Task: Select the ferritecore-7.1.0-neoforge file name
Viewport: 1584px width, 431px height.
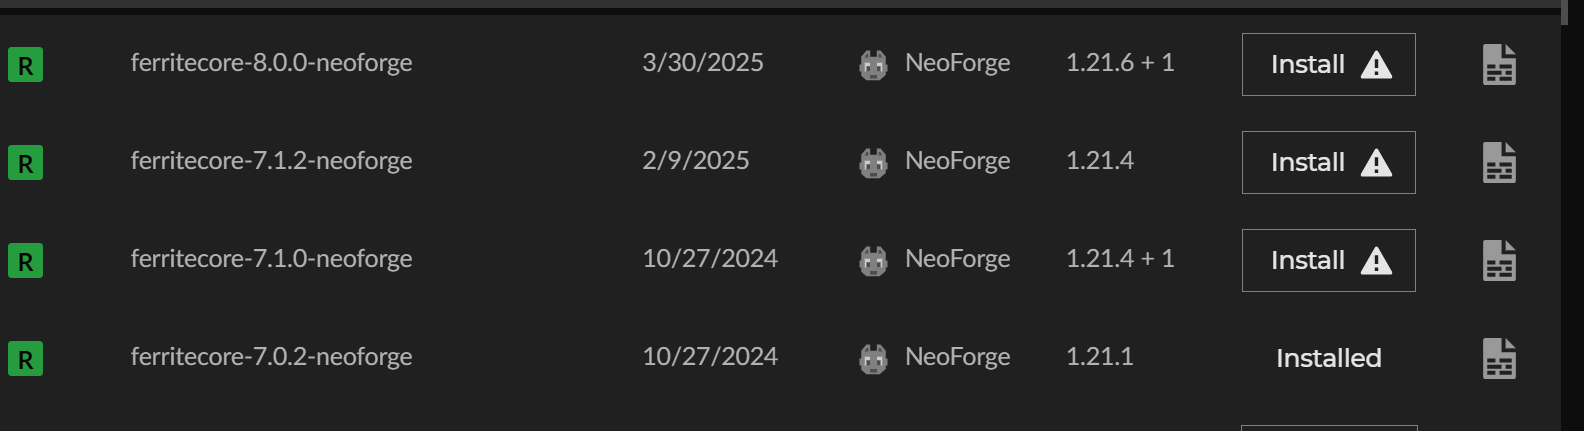Action: click(271, 259)
